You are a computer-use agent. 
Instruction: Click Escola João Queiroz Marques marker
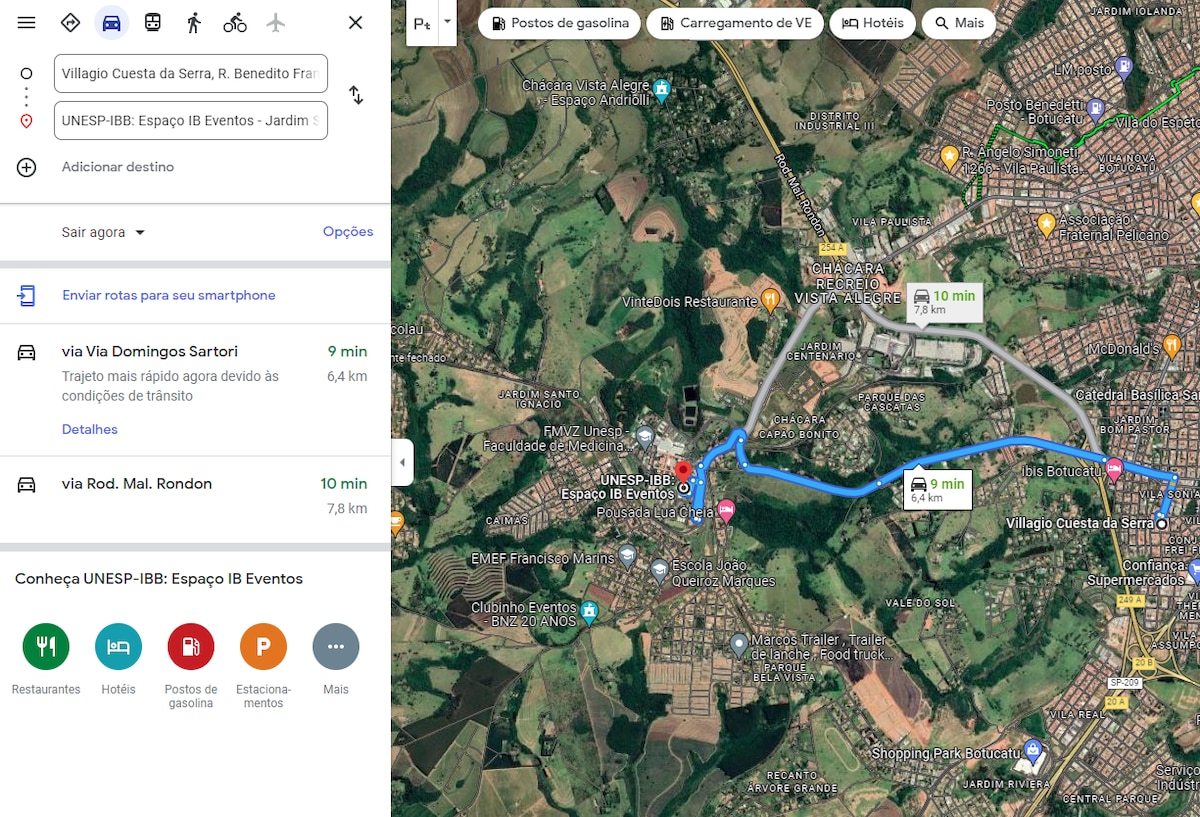coord(659,571)
